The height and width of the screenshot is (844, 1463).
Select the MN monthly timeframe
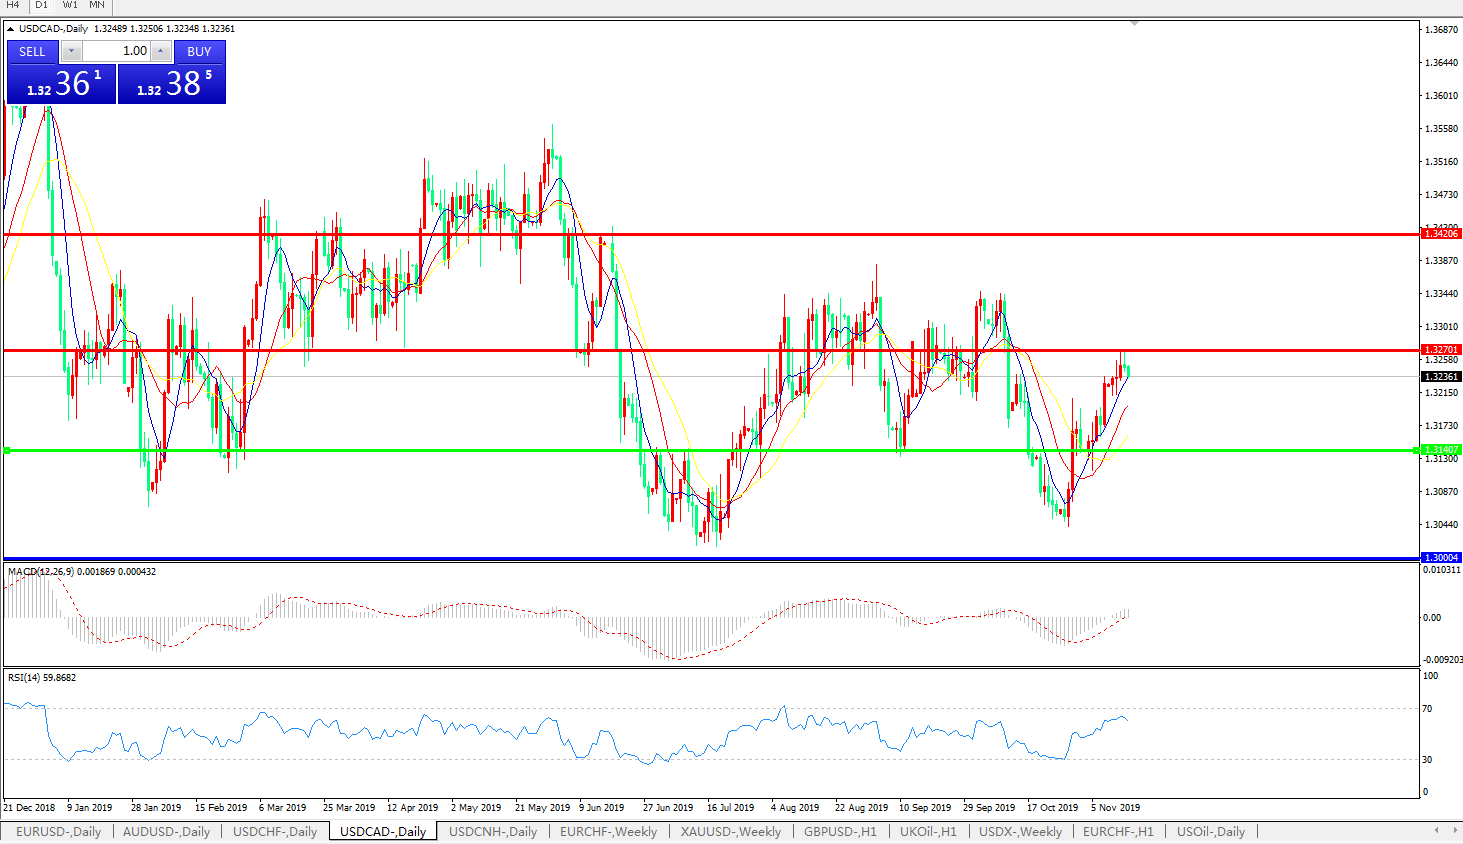[x=97, y=5]
